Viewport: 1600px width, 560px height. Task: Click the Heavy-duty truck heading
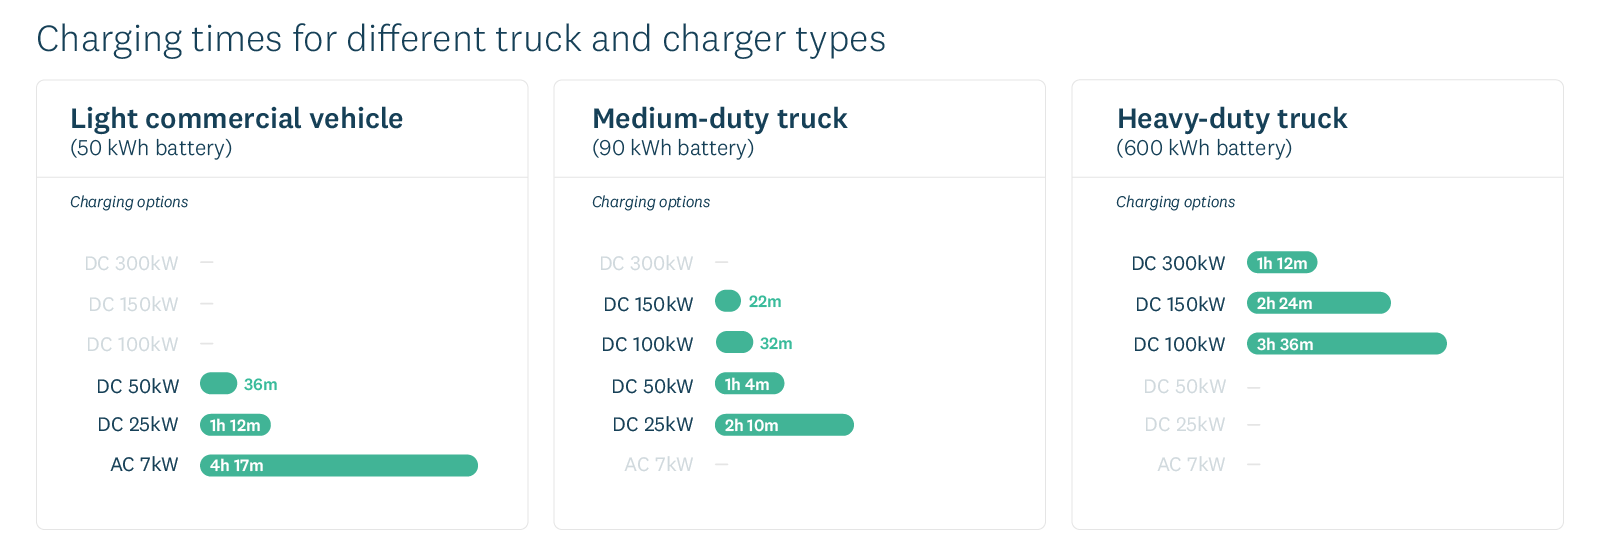click(1232, 118)
